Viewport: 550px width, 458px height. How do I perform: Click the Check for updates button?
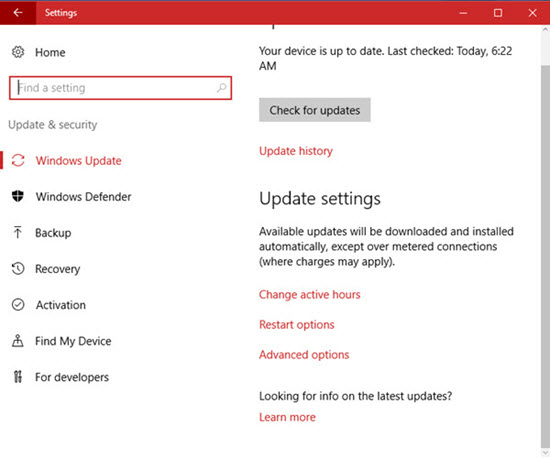[x=315, y=110]
